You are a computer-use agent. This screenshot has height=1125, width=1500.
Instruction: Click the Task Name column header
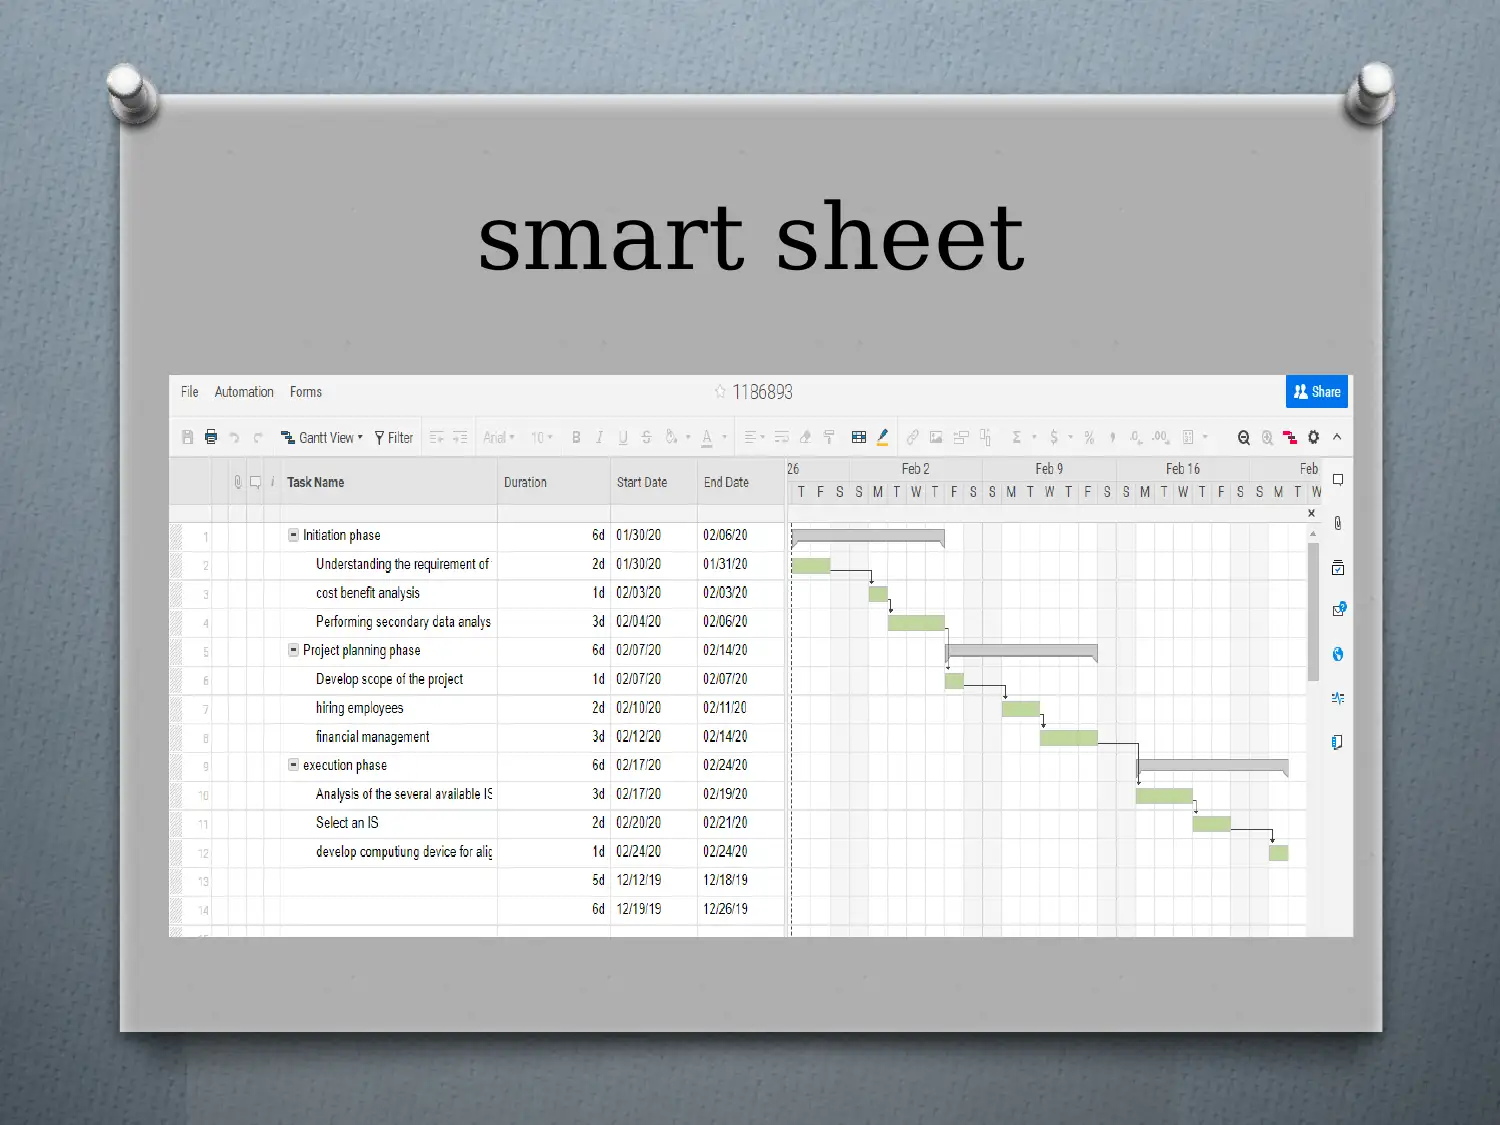tap(388, 482)
